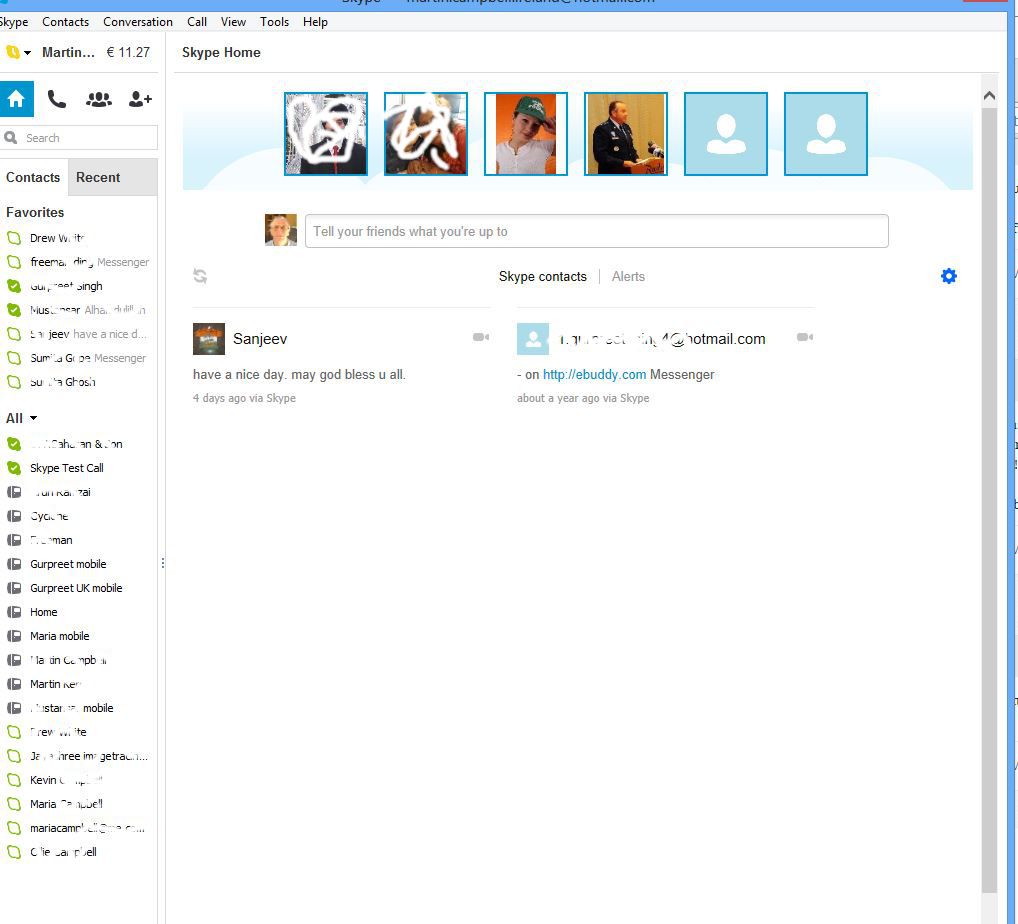The height and width of the screenshot is (924, 1018).
Task: Click the hotmail.com contact name in the feed
Action: [662, 339]
